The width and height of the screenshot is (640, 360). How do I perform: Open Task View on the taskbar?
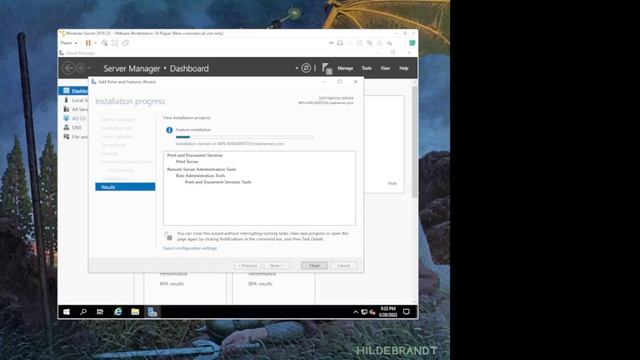click(100, 312)
